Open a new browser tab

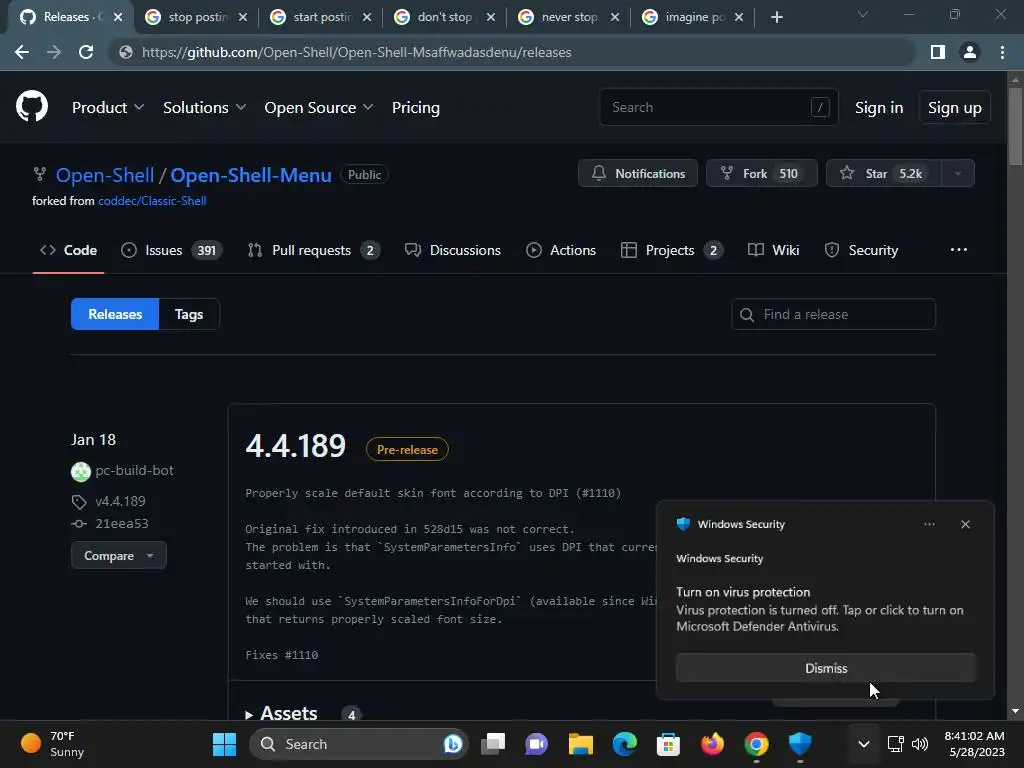click(776, 17)
